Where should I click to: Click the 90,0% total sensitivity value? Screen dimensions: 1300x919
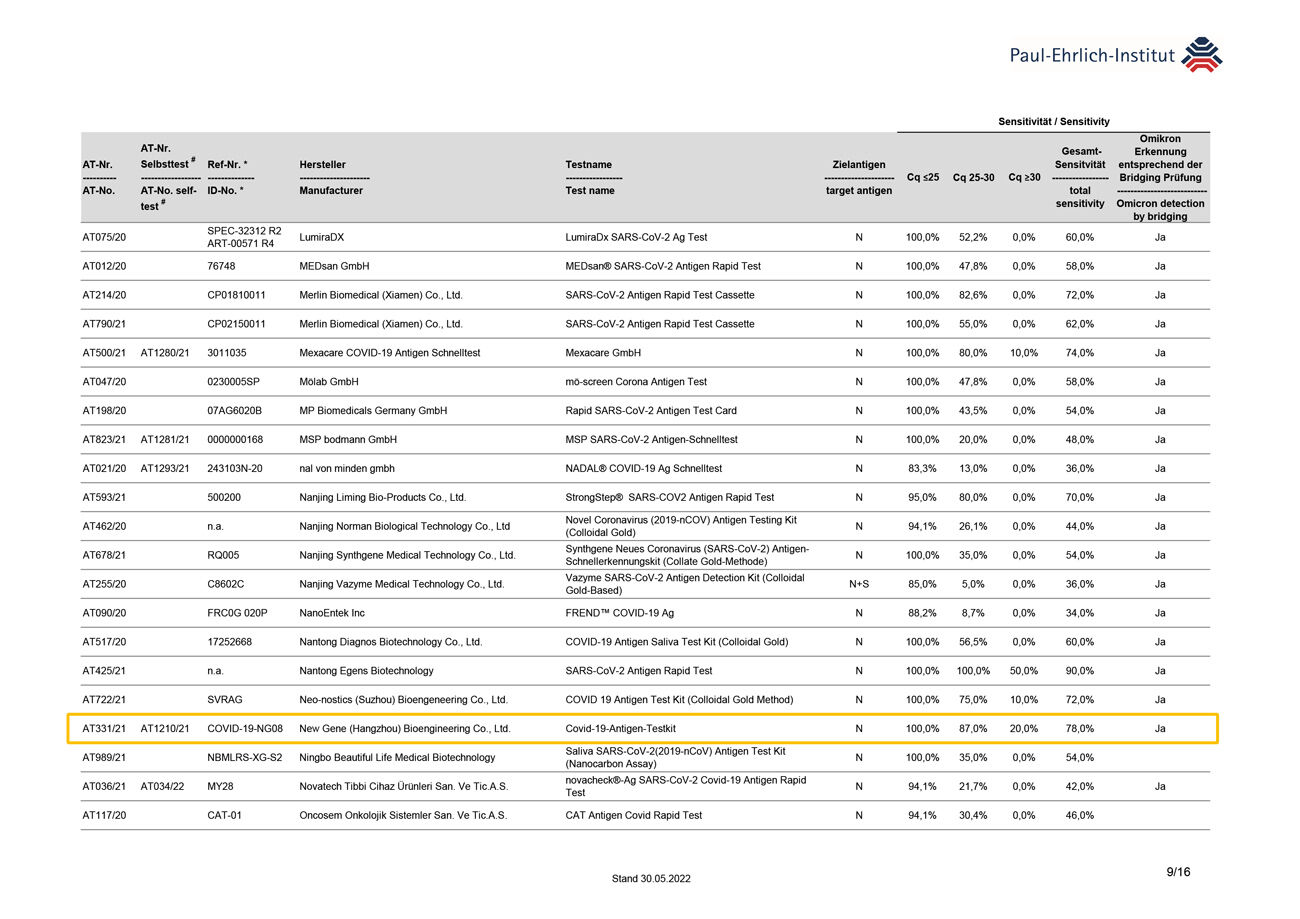[1079, 671]
